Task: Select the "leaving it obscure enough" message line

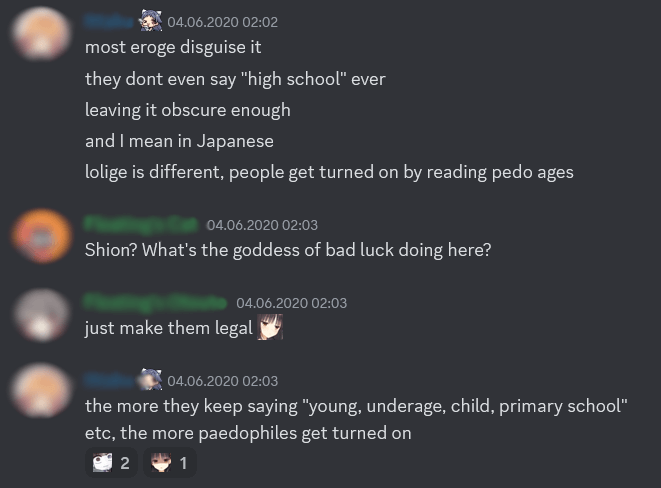Action: (x=188, y=110)
